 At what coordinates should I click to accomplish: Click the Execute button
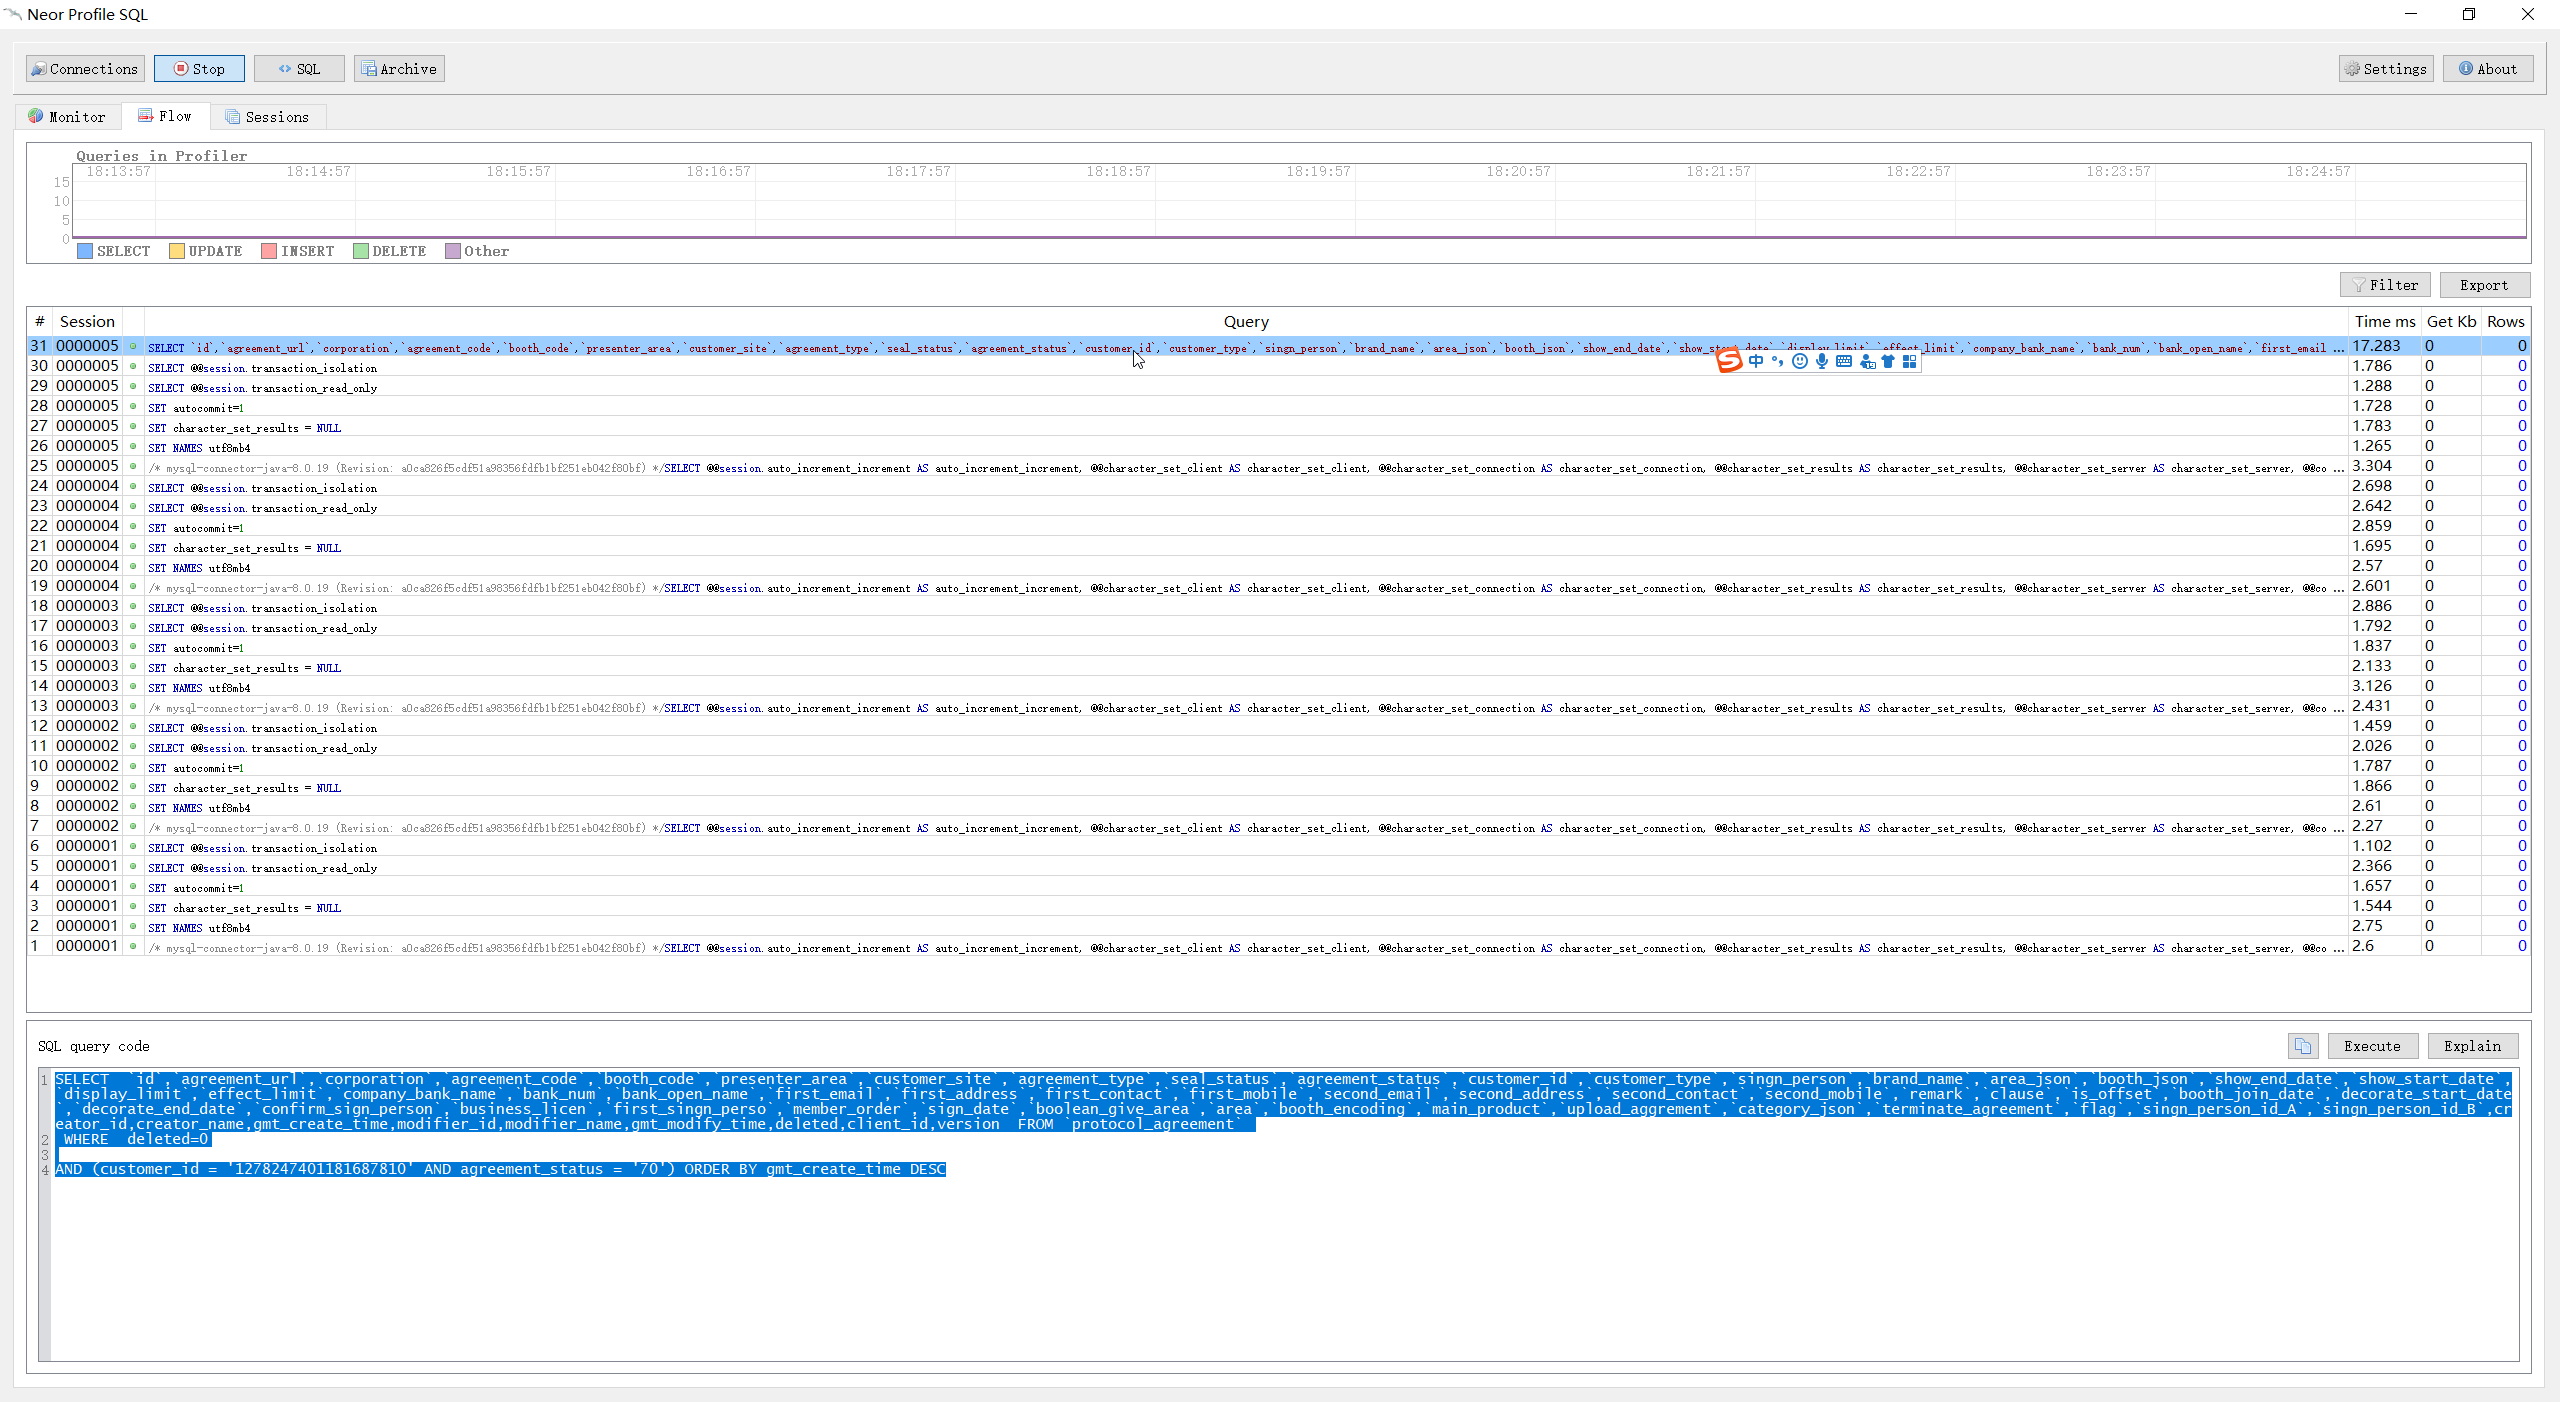(2372, 1046)
